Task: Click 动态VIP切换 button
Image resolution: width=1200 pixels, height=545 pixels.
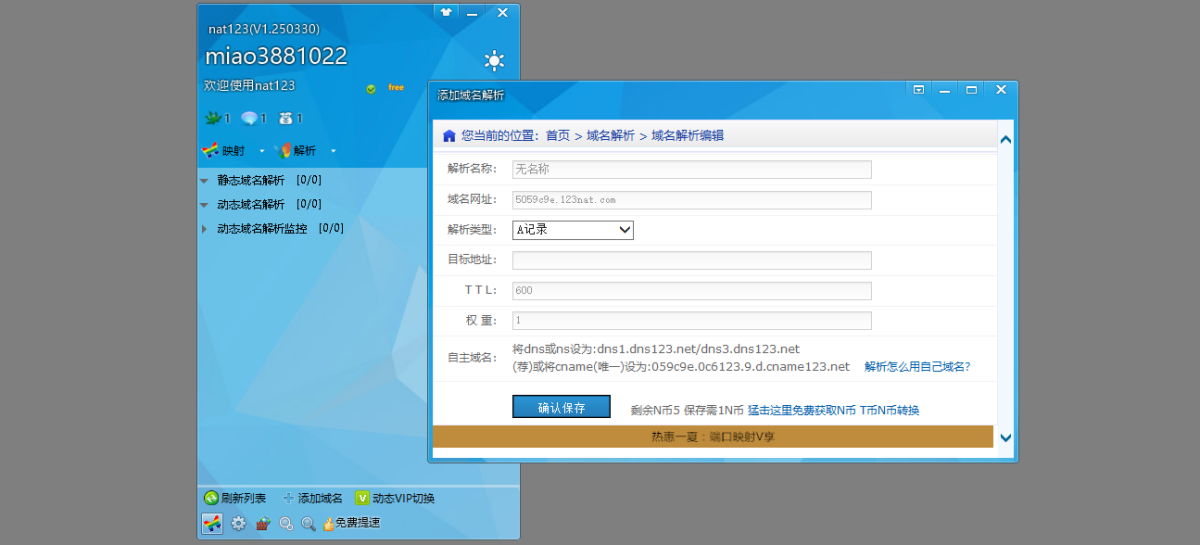Action: tap(395, 498)
